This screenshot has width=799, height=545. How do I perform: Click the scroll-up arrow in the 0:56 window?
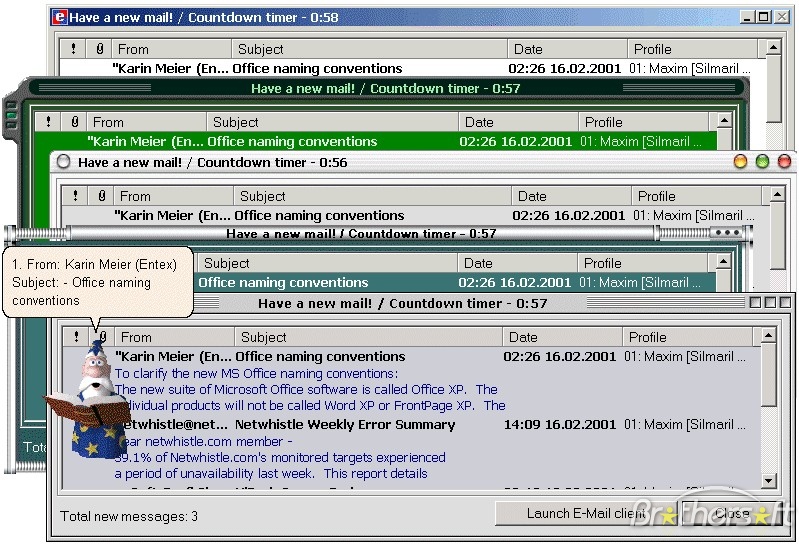pyautogui.click(x=777, y=195)
